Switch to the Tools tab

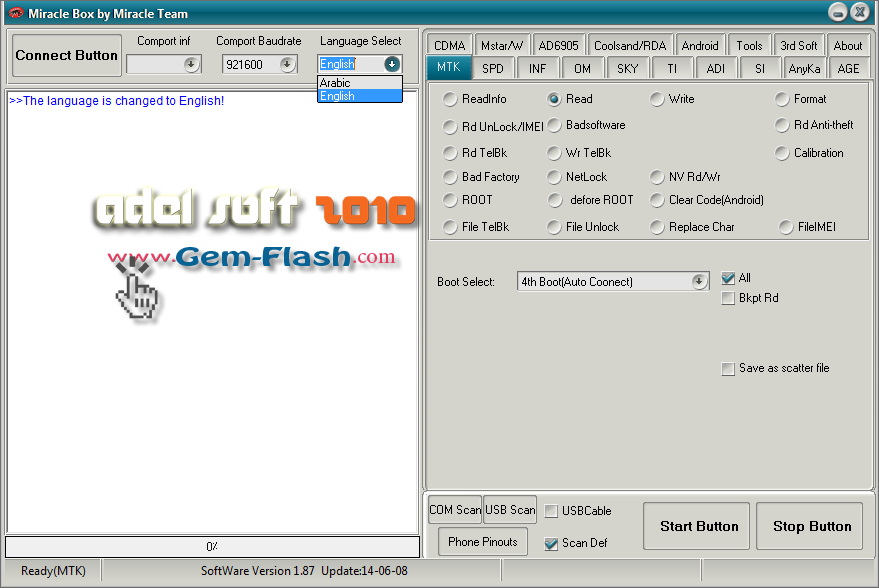pos(749,45)
